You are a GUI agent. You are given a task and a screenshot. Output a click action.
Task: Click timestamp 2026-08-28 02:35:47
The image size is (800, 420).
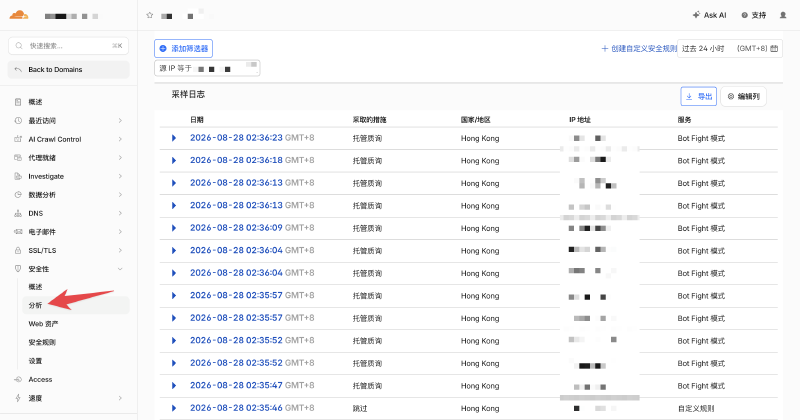pos(236,385)
